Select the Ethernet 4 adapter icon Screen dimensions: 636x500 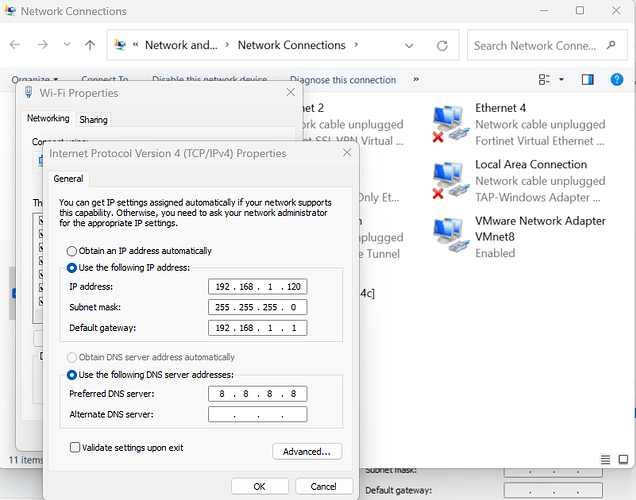coord(450,124)
